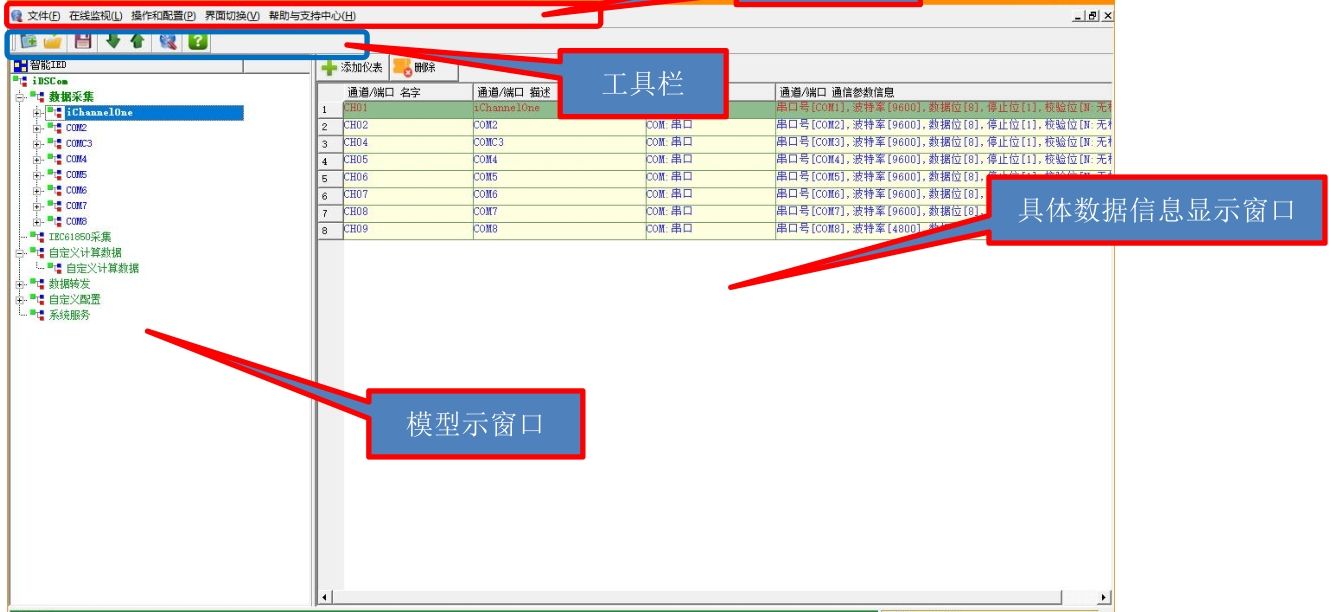This screenshot has height=612, width=1329.
Task: Click the CH04 table cell
Action: [x=407, y=142]
